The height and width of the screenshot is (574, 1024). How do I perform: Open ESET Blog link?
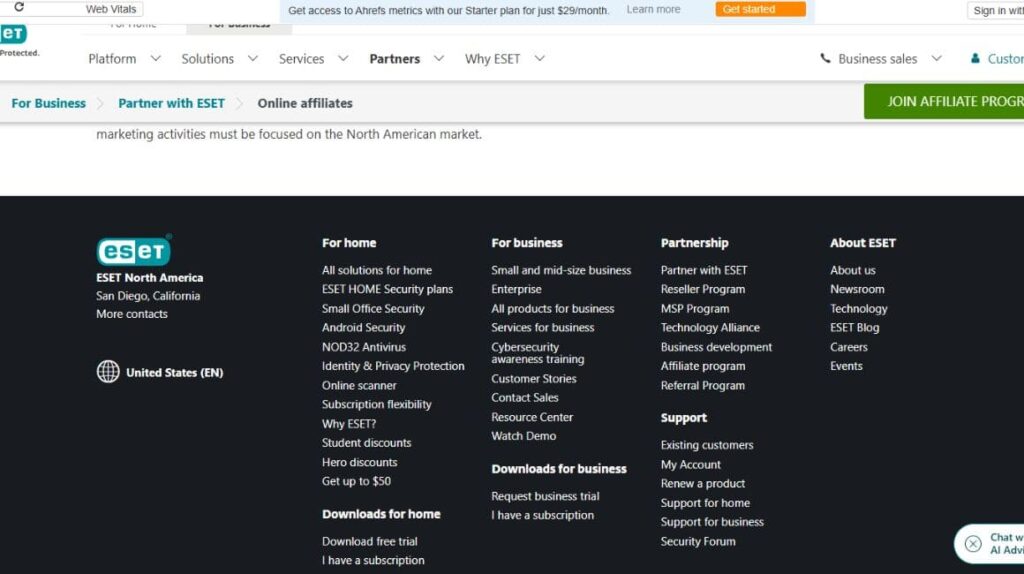(854, 327)
